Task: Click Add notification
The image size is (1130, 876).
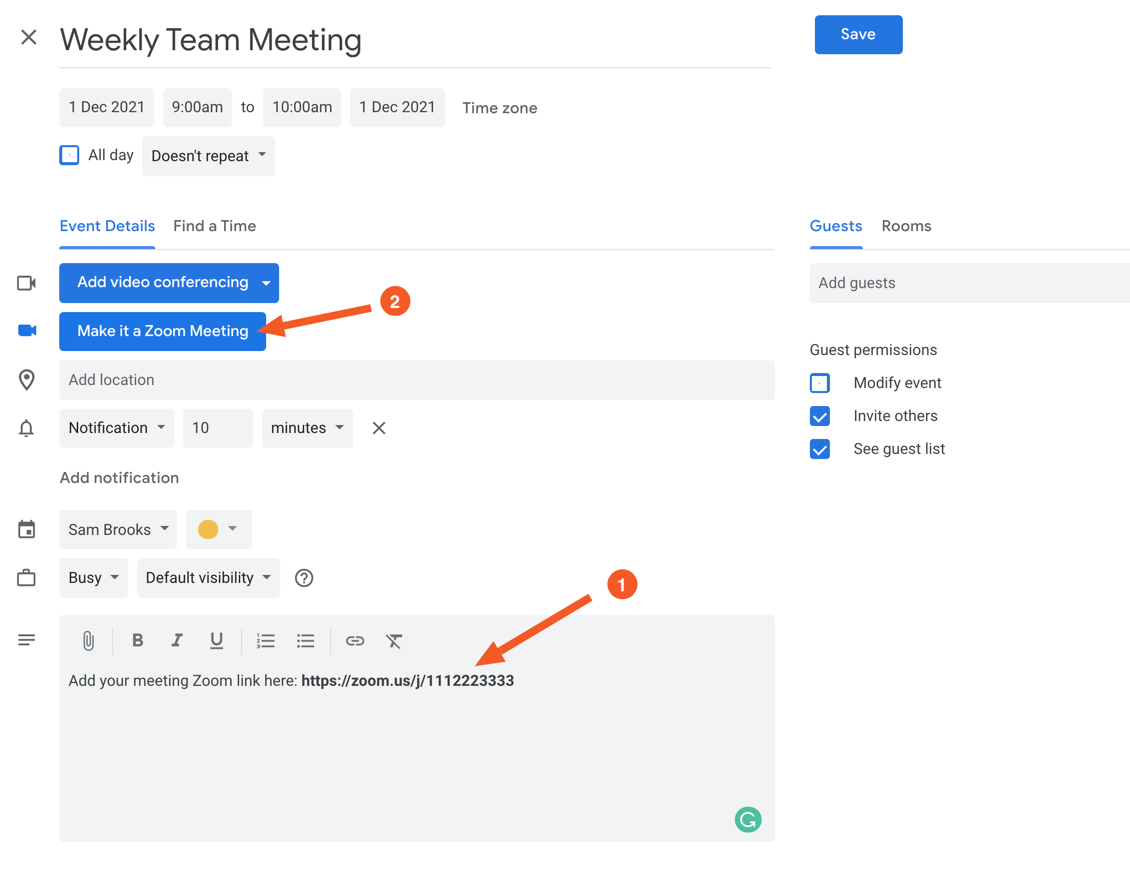Action: [x=119, y=478]
